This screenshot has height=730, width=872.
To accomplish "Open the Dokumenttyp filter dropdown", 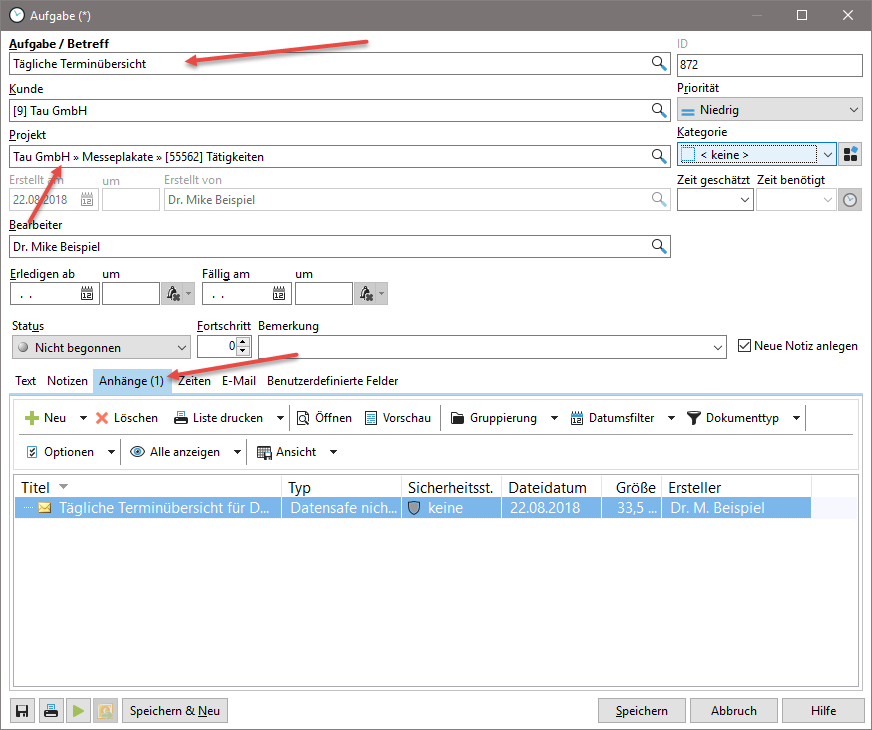I will pos(744,418).
